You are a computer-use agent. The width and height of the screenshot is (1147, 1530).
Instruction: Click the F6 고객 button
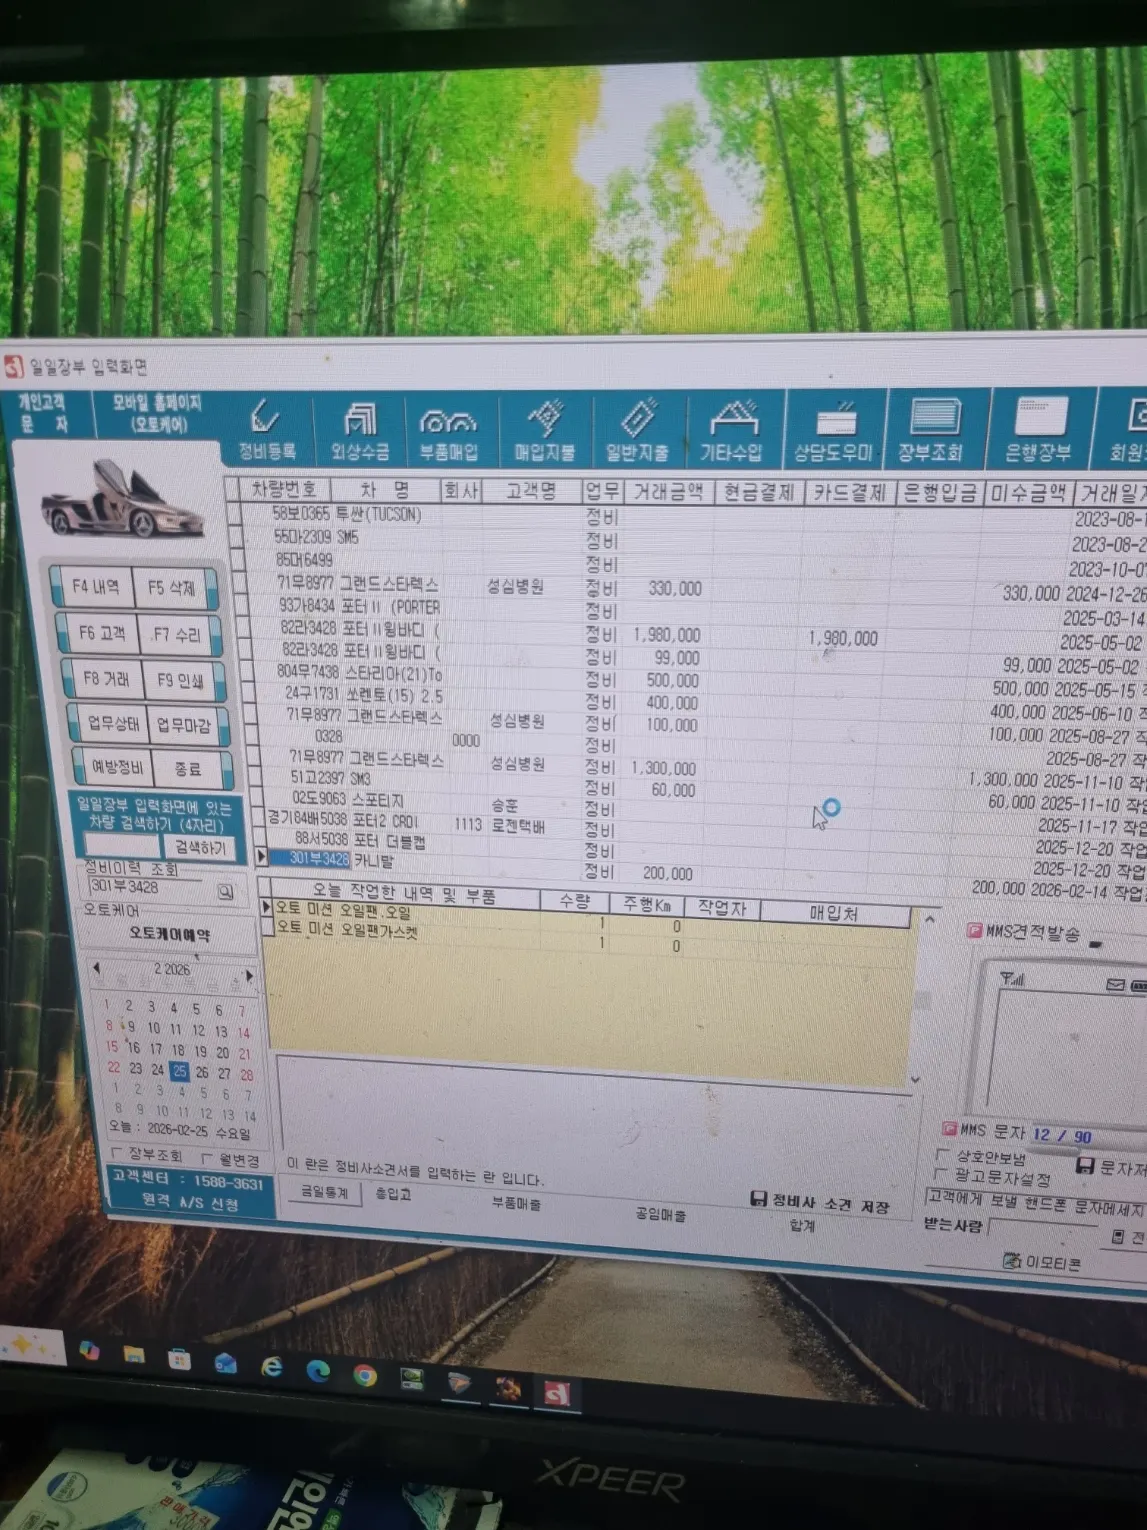tap(101, 634)
